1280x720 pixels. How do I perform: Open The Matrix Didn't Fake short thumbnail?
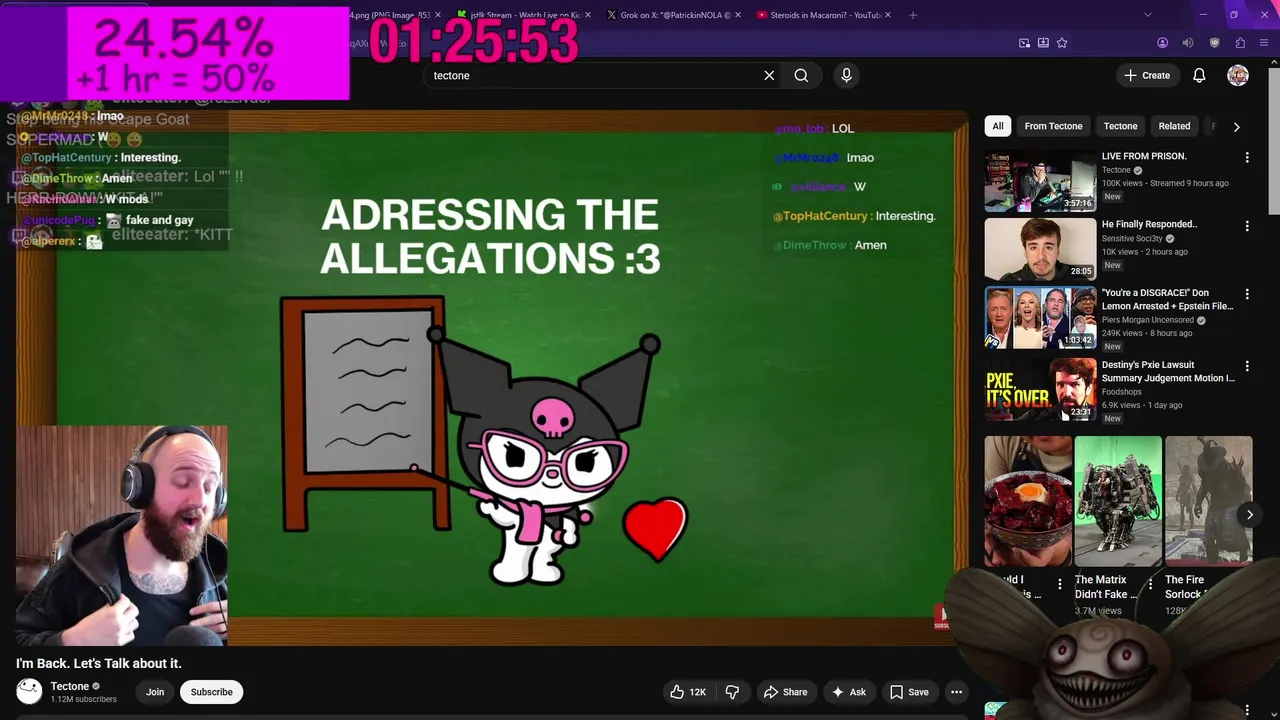coord(1118,501)
